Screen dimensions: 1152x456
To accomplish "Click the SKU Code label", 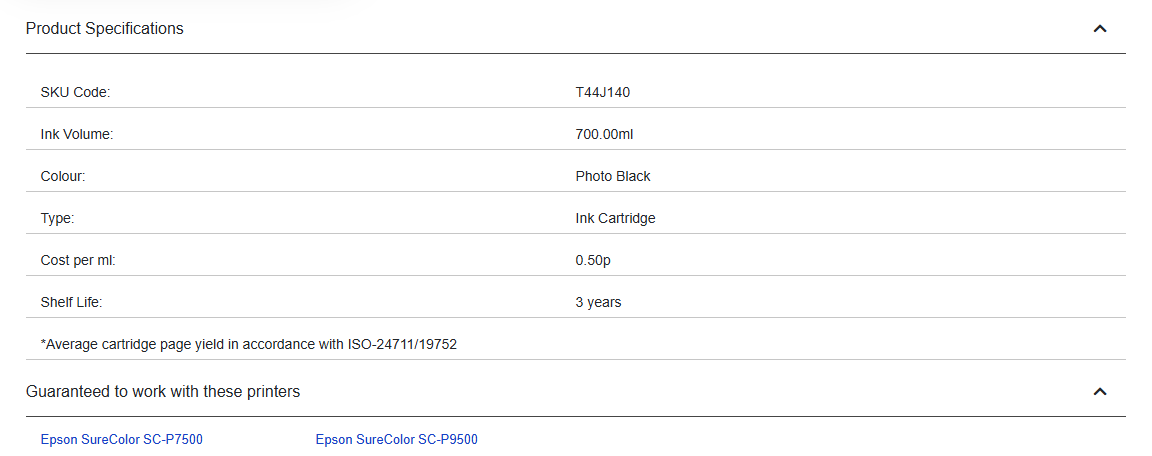I will click(x=75, y=93).
